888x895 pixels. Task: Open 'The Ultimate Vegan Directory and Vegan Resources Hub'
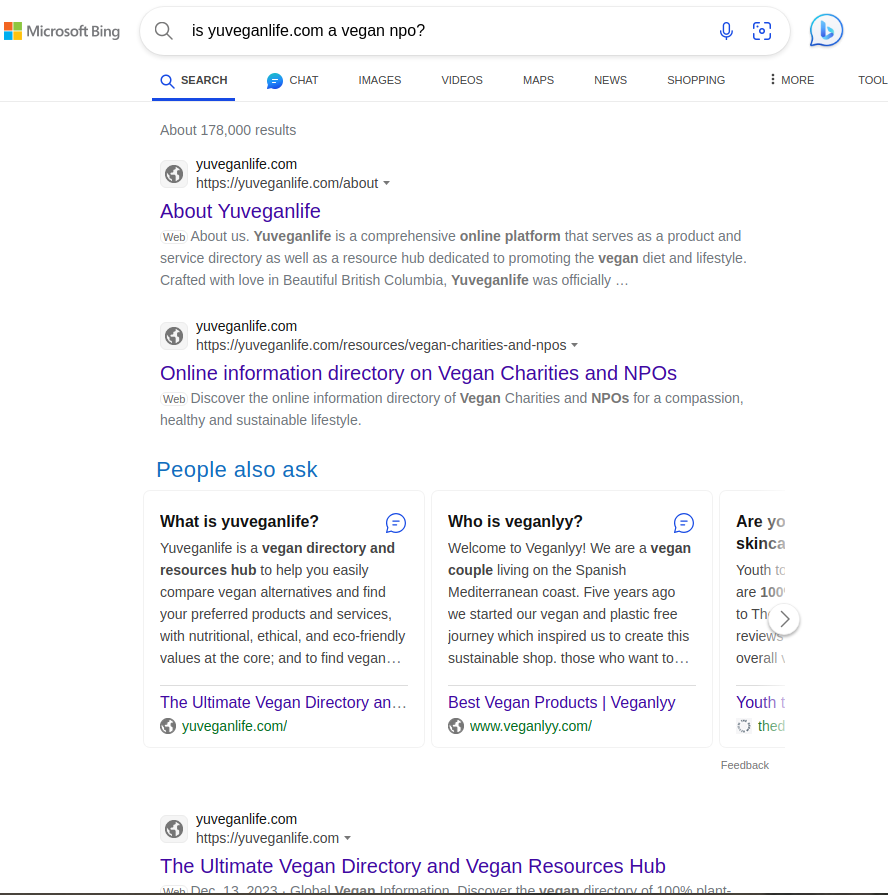(413, 866)
